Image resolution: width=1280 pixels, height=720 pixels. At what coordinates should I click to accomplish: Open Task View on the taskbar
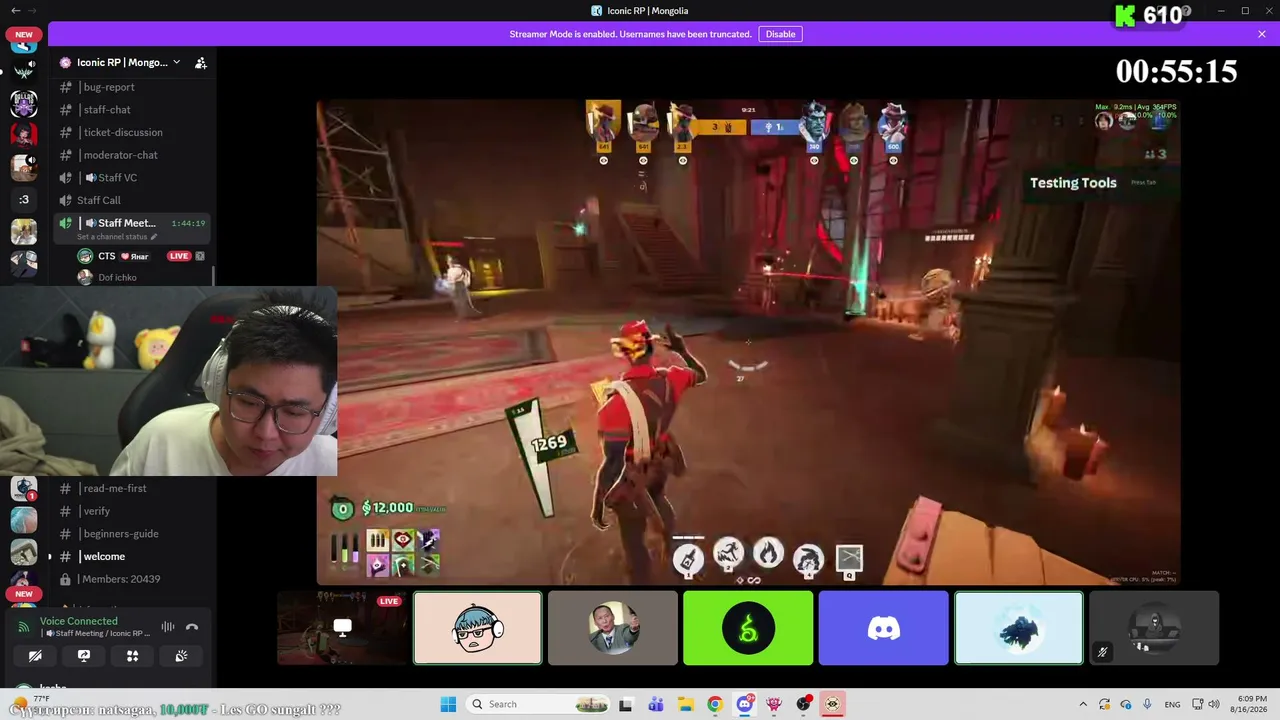pos(626,704)
